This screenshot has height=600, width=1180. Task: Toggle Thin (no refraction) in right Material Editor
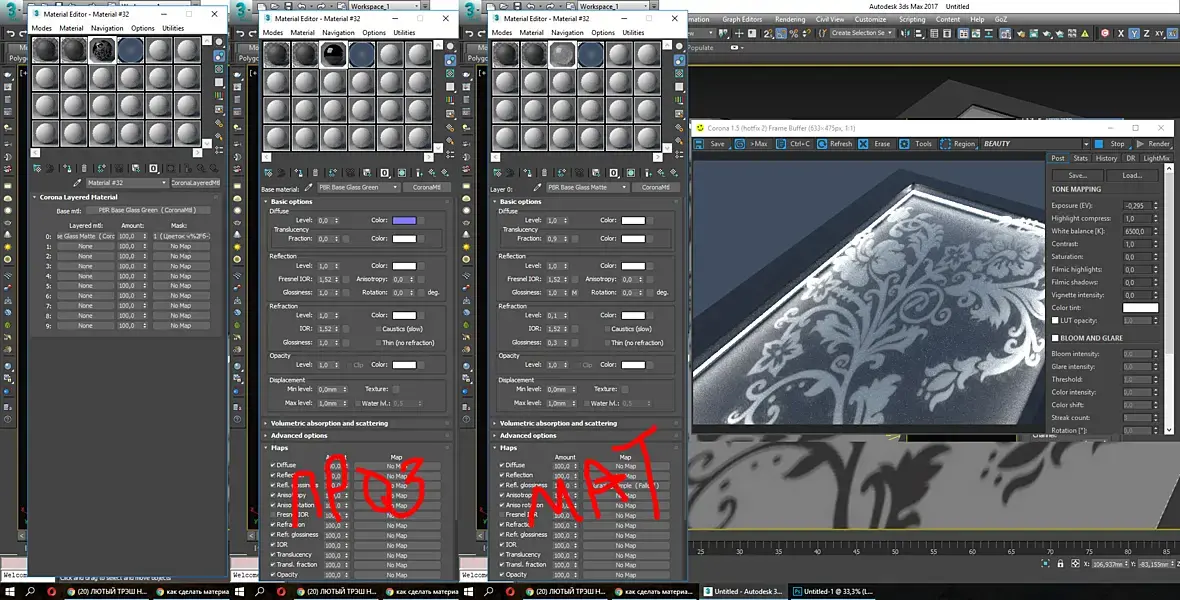[x=608, y=343]
